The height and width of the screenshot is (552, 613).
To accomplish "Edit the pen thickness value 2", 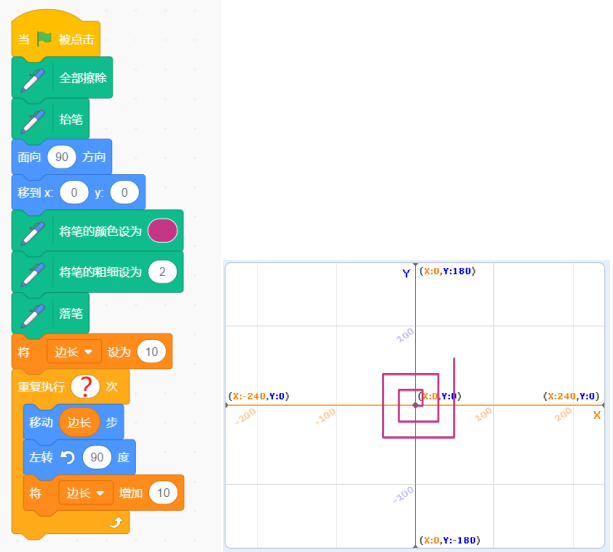I will coord(161,272).
